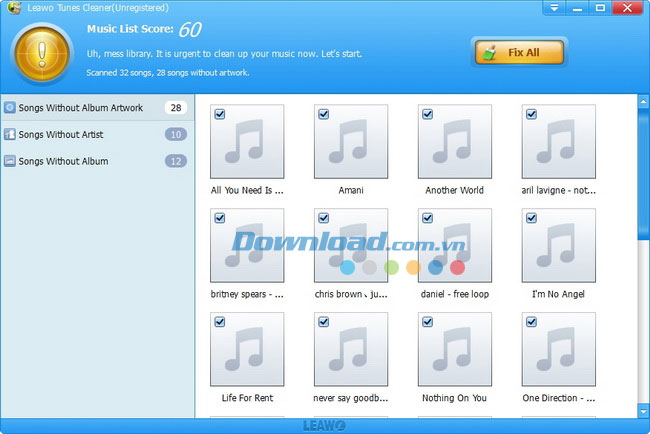The image size is (650, 434).
Task: Uncheck the aril lavigne song checkbox
Action: (x=531, y=114)
